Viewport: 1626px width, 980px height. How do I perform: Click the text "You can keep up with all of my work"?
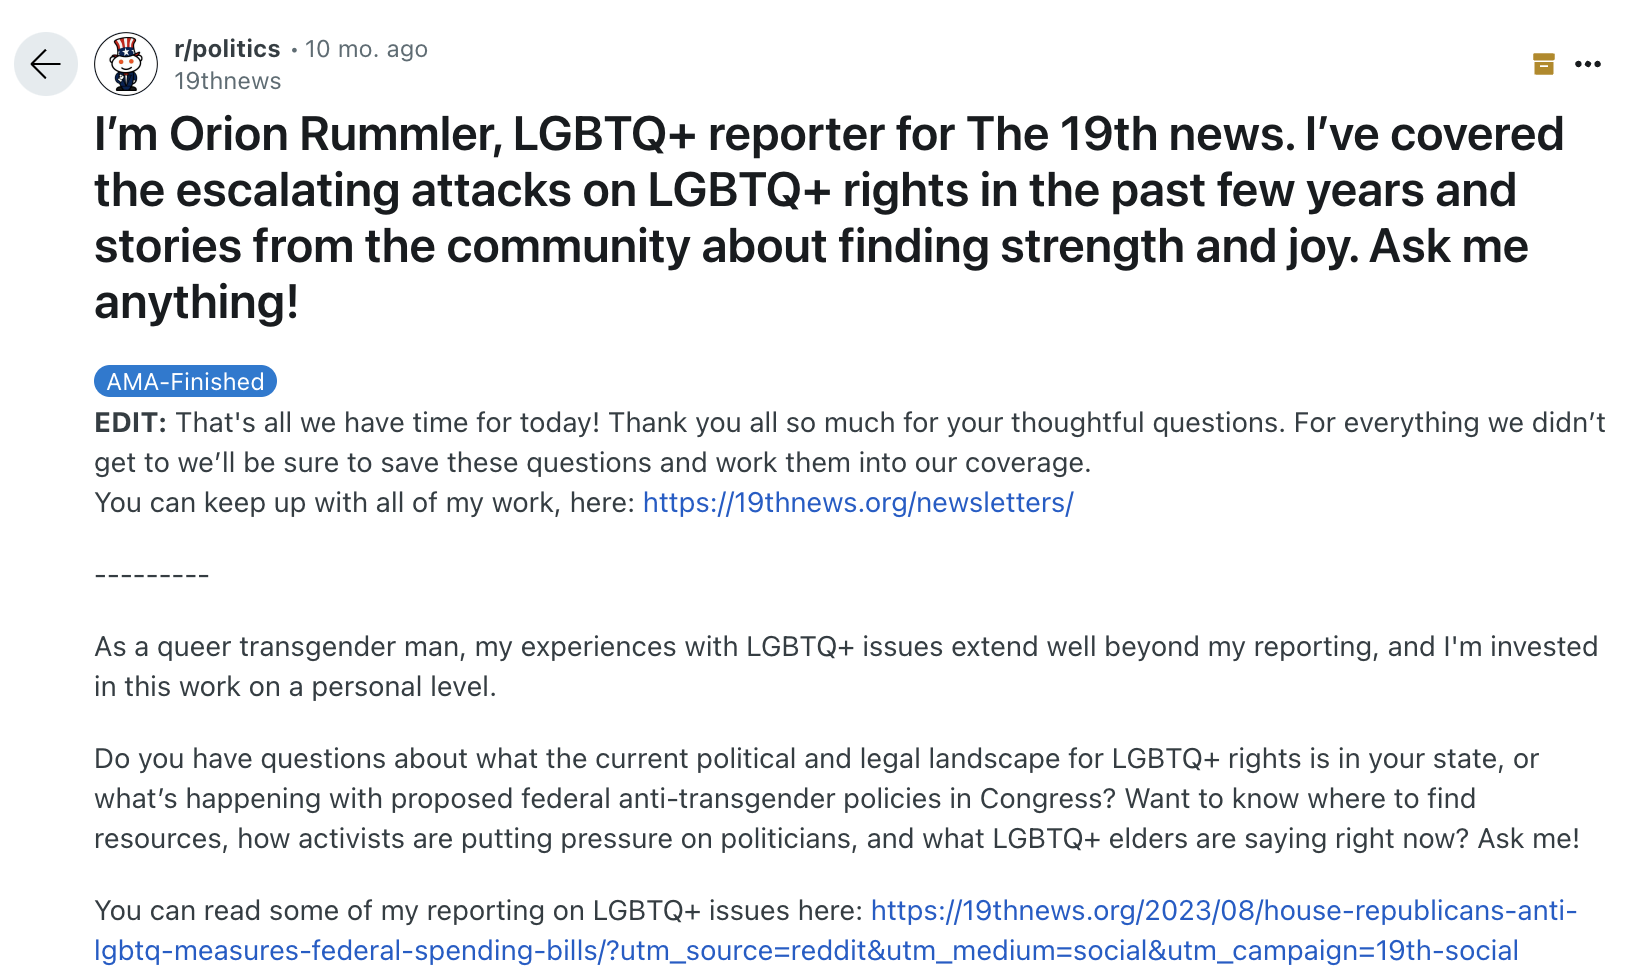364,502
